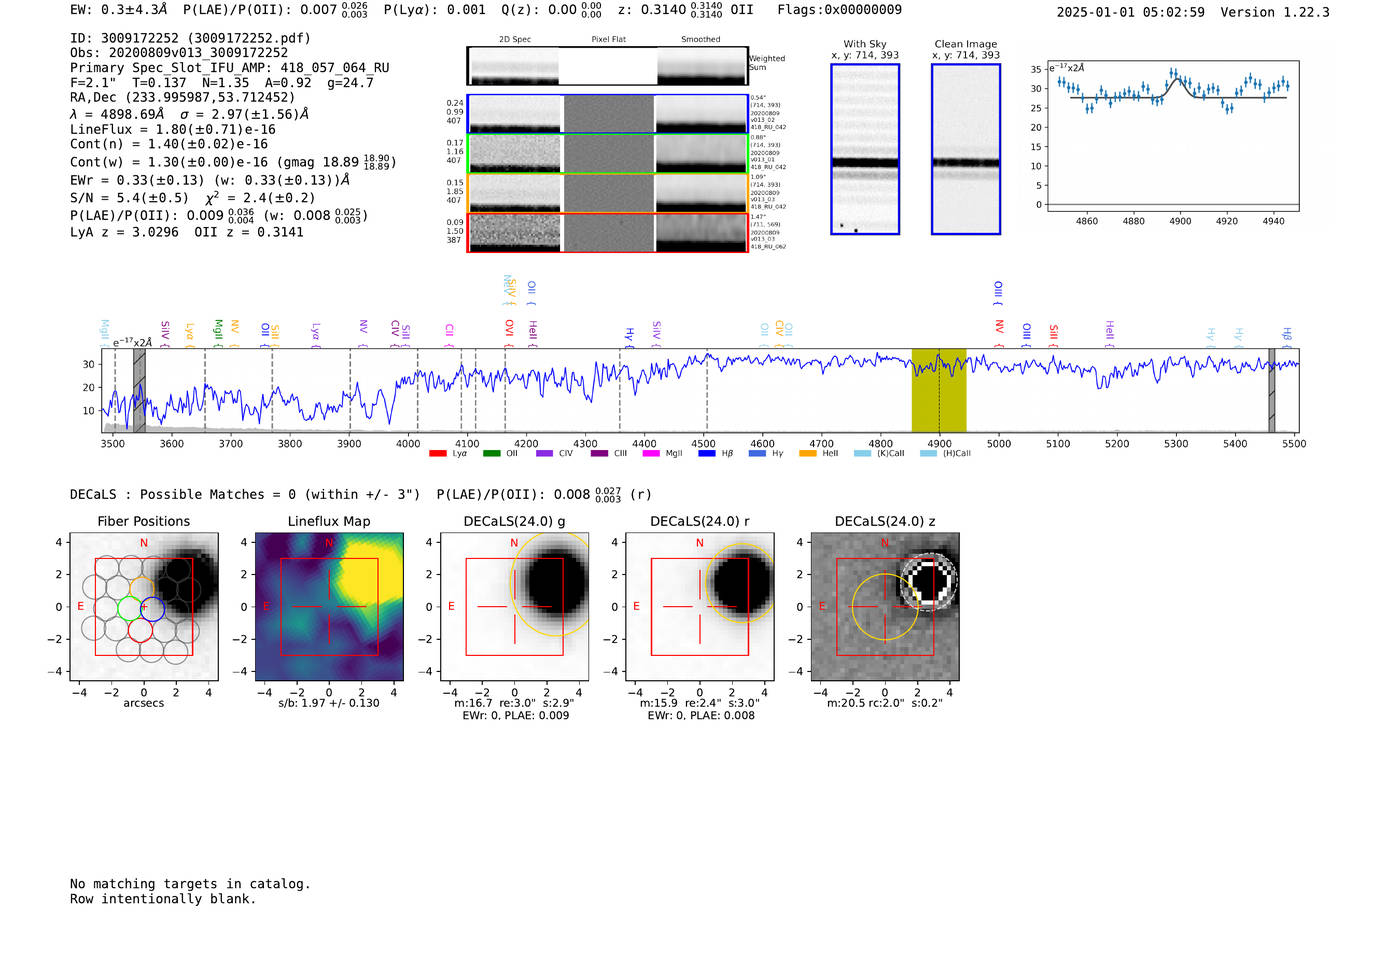Screen dimensions: 1400x953
Task: Click the DECaLS : Possible Matches = 0 line
Action: click(245, 494)
